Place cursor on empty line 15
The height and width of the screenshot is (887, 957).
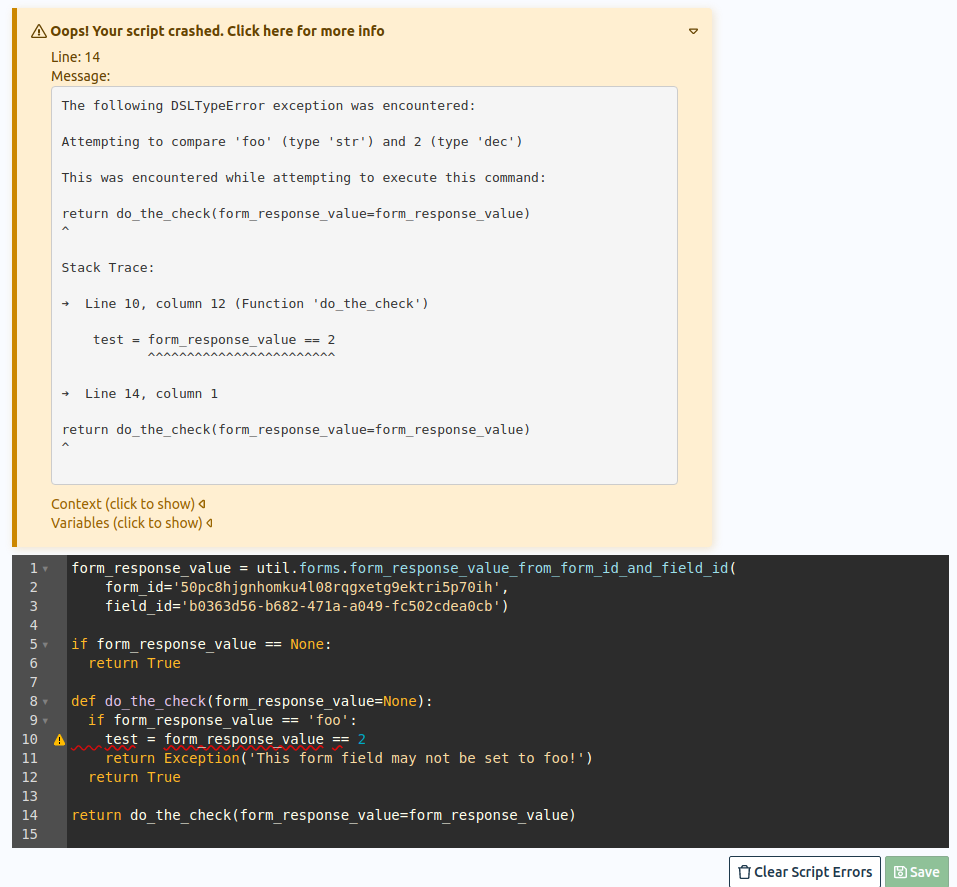pyautogui.click(x=400, y=834)
